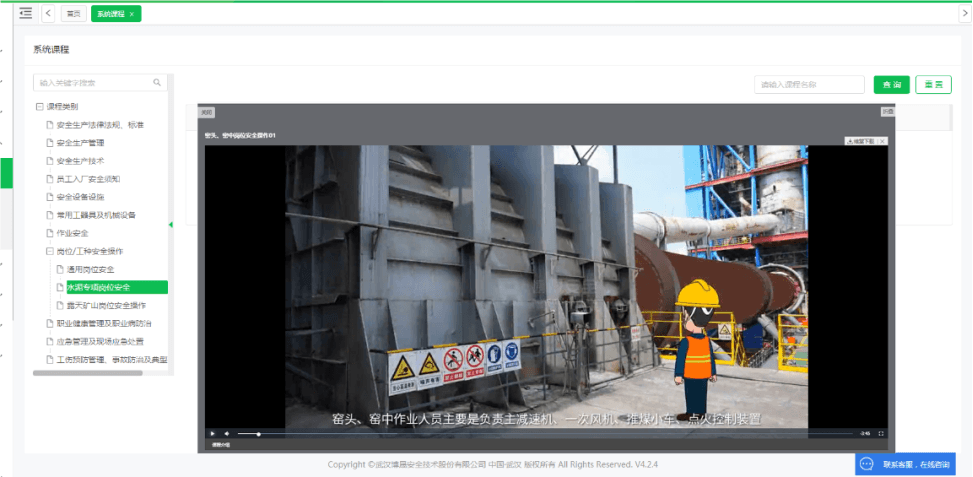Viewport: 973px width, 477px height.
Task: Click the right arrow at top-right corner
Action: 964,13
